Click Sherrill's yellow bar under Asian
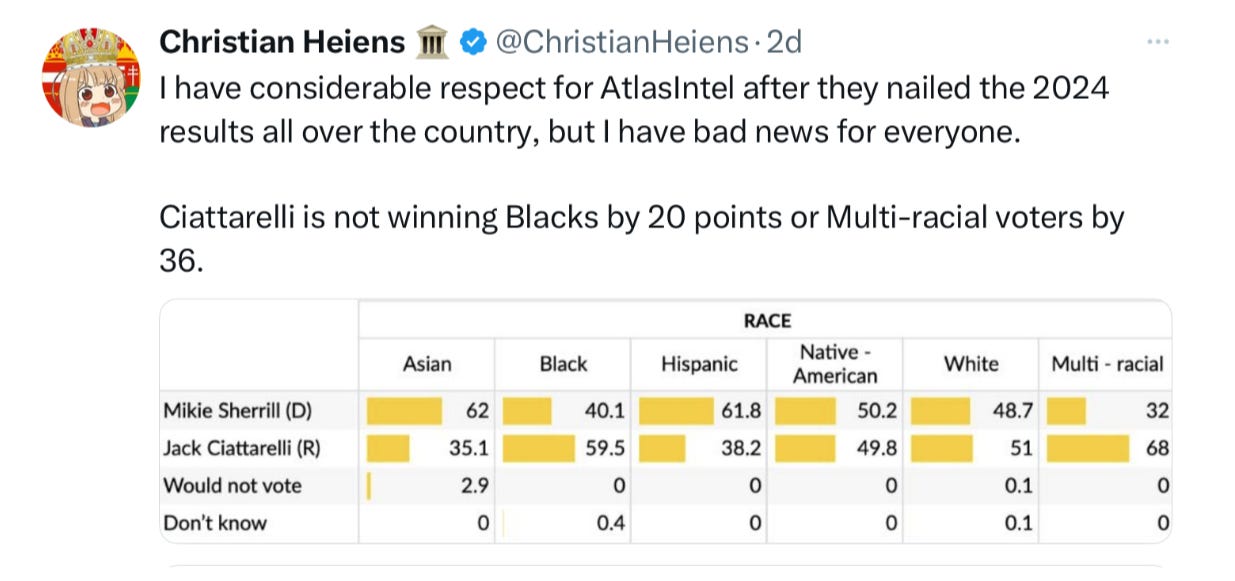Image resolution: width=1235 pixels, height=581 pixels. pos(405,410)
